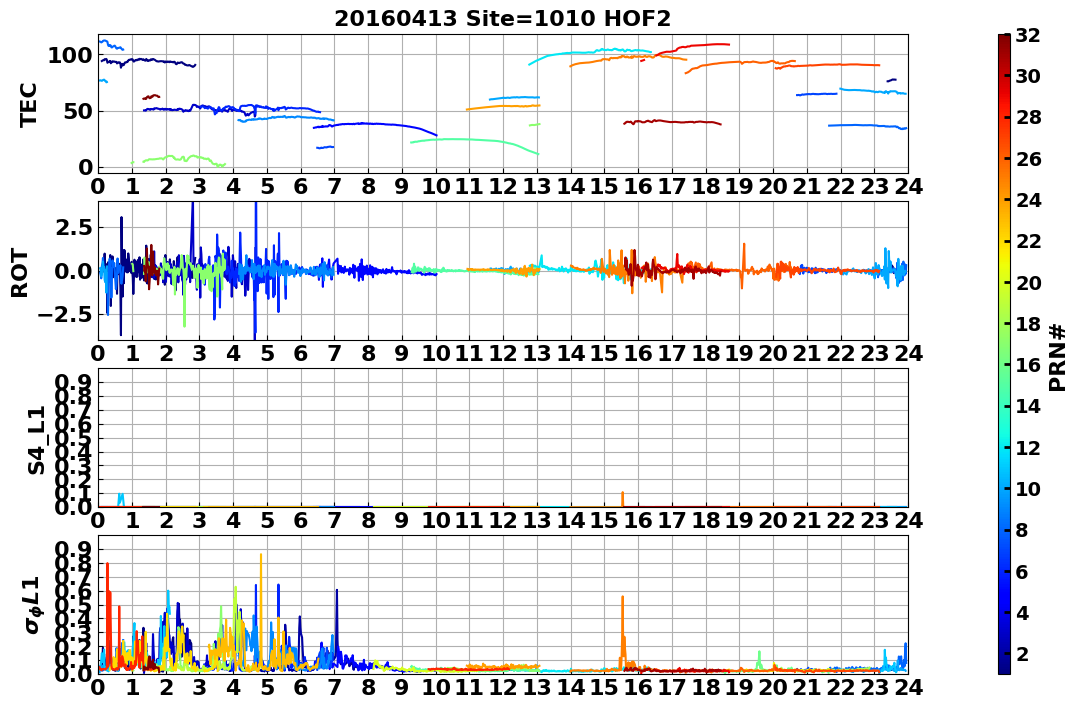The width and height of the screenshot is (1077, 709).
Task: Click the colorbar tick label 20
Action: coord(1028,282)
